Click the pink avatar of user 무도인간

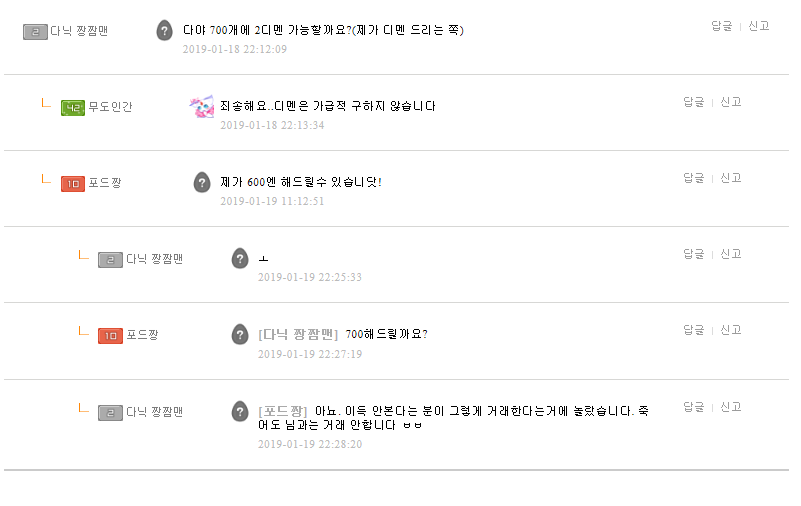[x=202, y=107]
